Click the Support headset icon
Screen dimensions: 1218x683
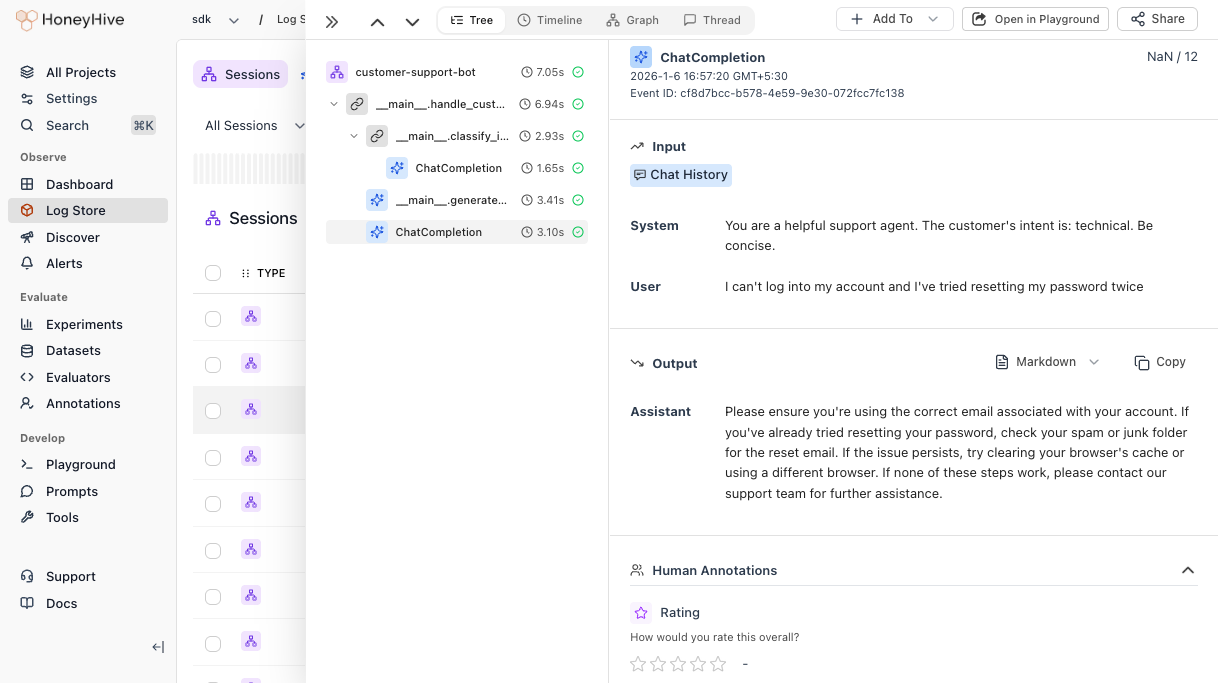click(27, 576)
